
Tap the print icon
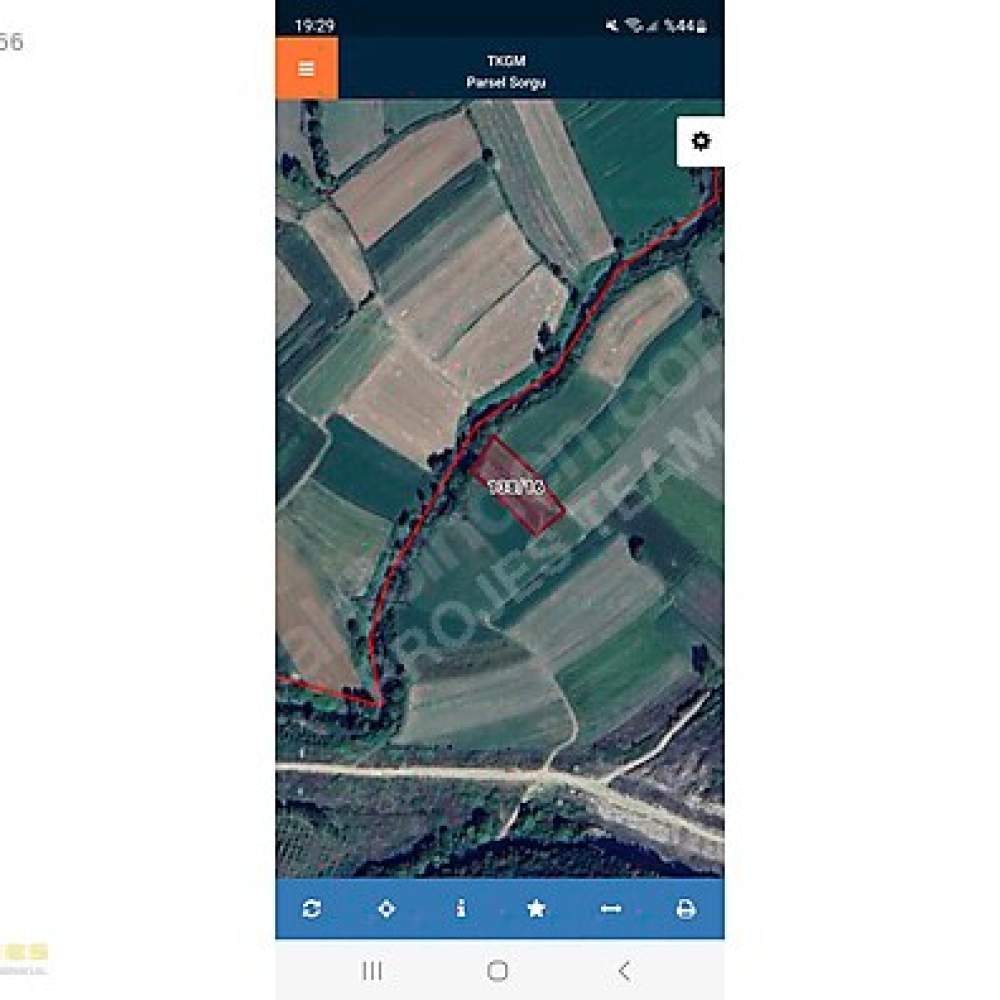click(x=686, y=909)
